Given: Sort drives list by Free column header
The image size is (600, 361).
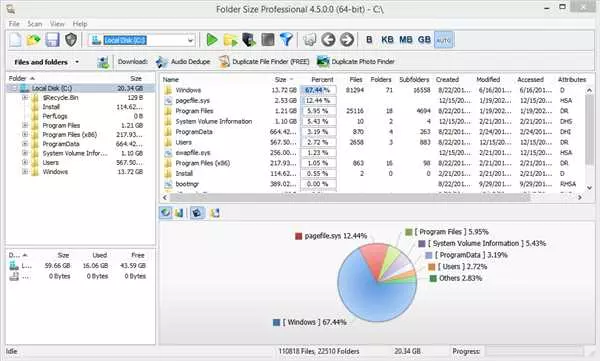Looking at the screenshot, I should 137,255.
